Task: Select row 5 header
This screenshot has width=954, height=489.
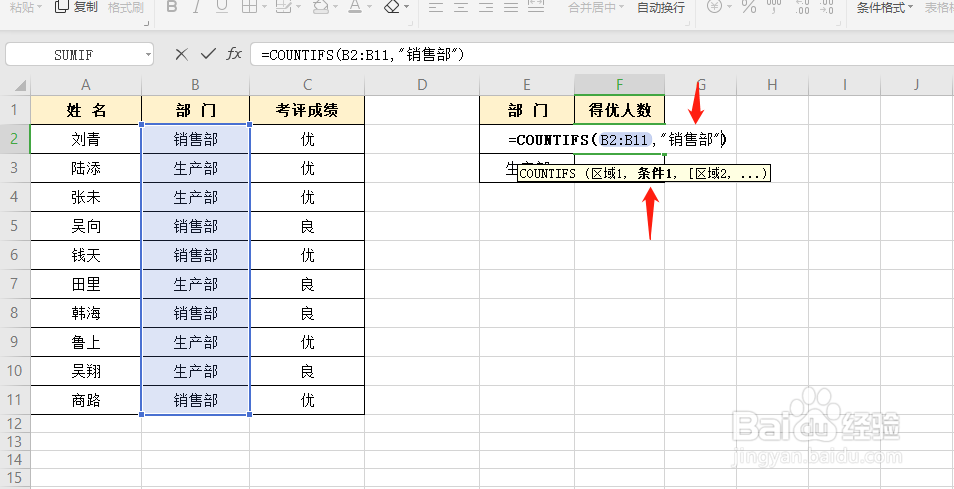Action: click(15, 226)
